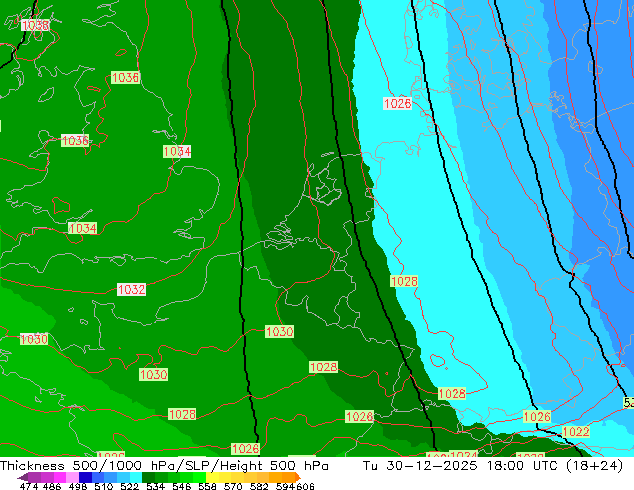Click the 1032 isobar label
This screenshot has height=490, width=634.
point(131,289)
